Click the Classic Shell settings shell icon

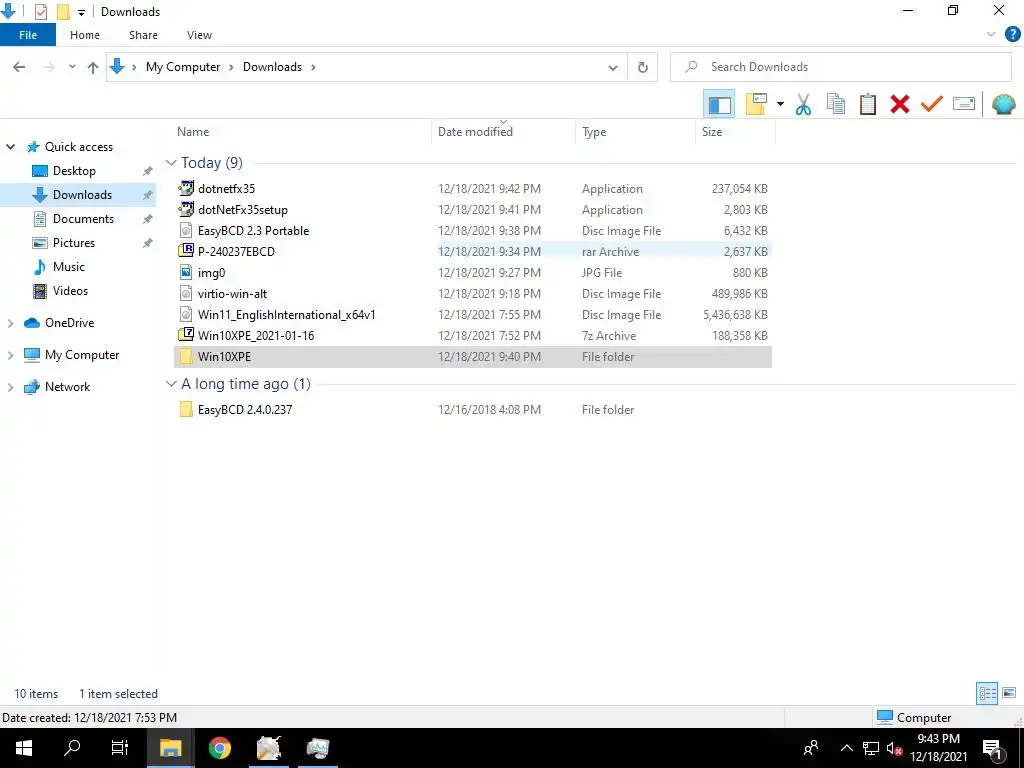pyautogui.click(x=1003, y=104)
